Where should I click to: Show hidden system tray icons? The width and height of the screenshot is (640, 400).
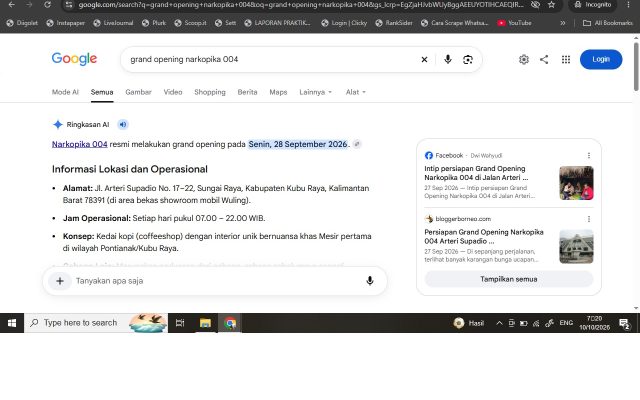(499, 323)
